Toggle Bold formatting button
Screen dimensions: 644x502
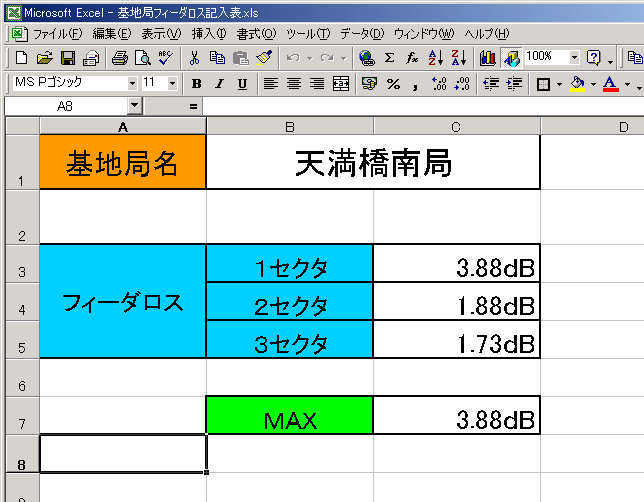(x=197, y=83)
